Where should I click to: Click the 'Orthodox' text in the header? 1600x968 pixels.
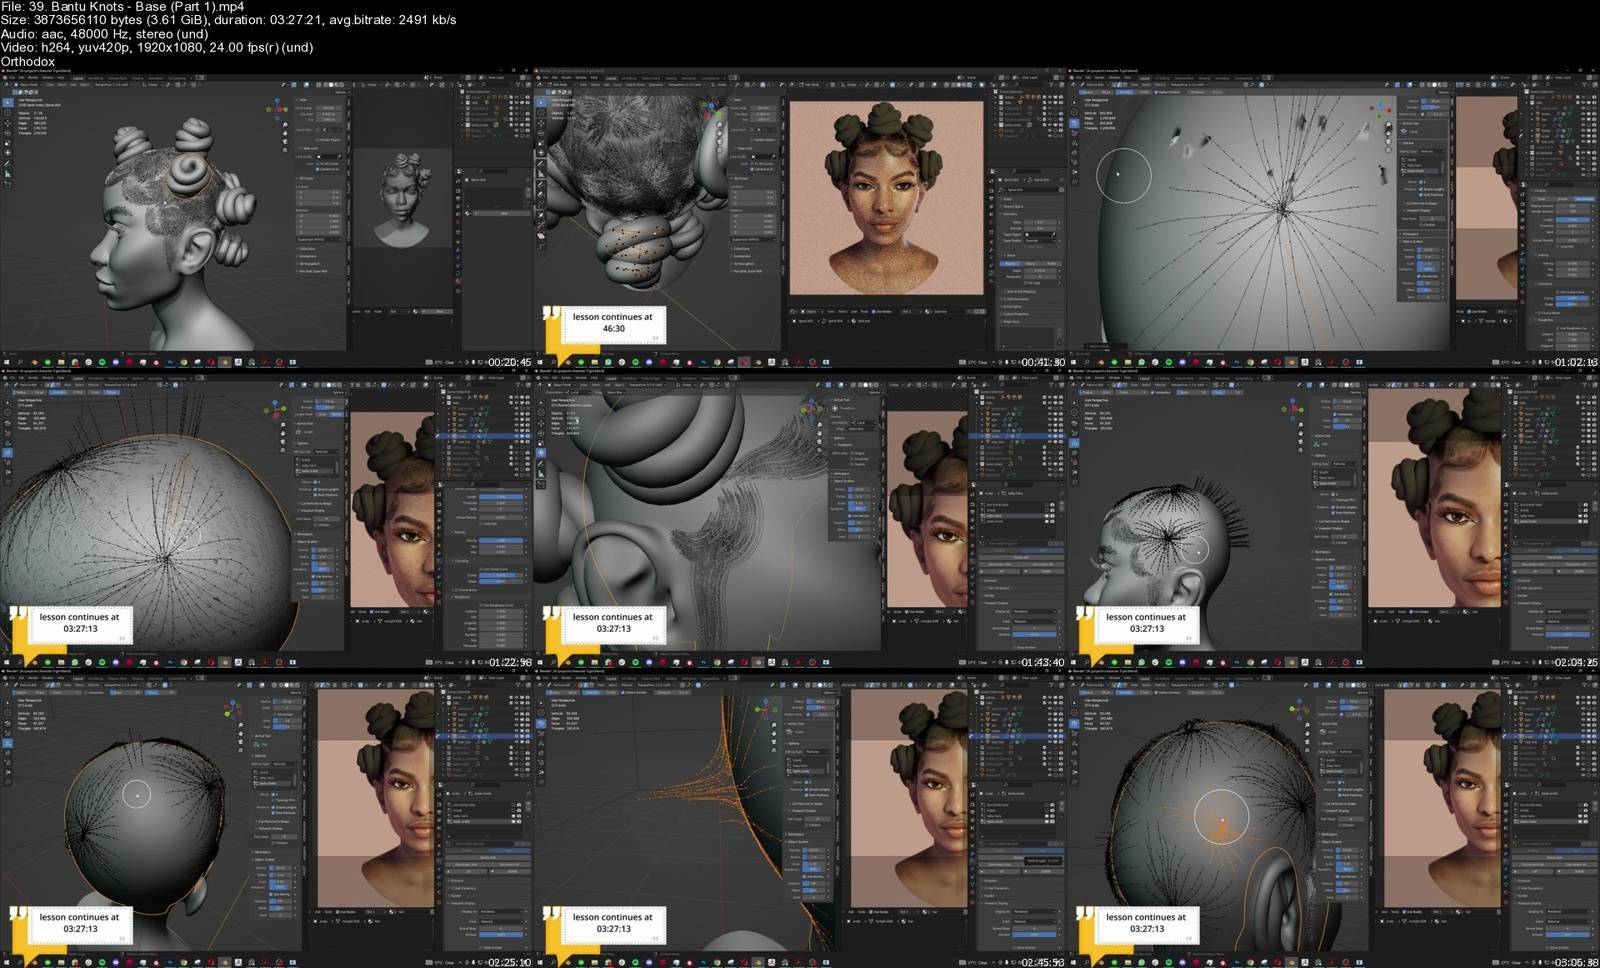(x=27, y=61)
